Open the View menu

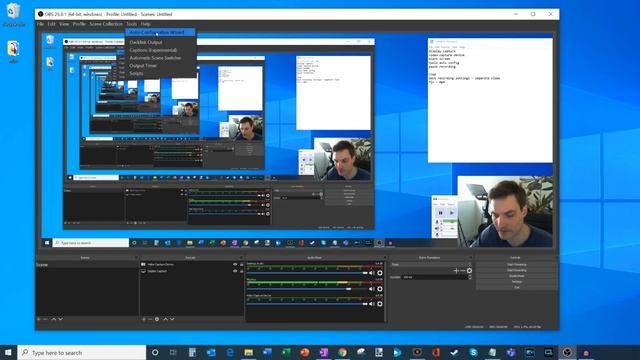click(64, 24)
